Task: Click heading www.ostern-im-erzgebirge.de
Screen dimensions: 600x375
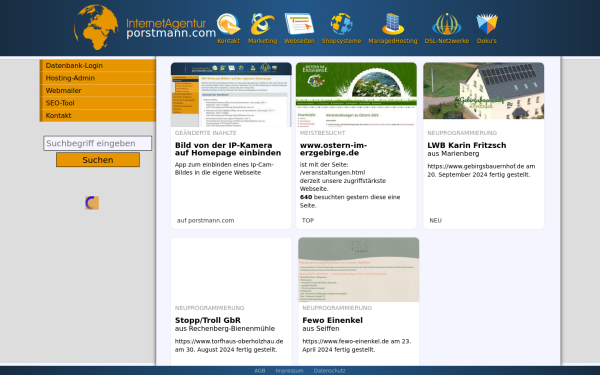Action: (333, 149)
